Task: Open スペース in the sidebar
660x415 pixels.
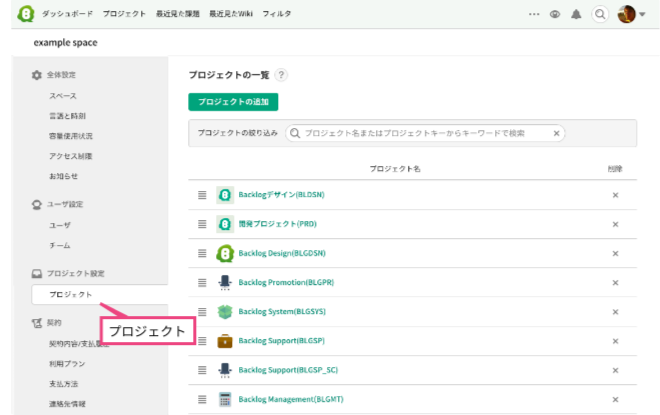Action: coord(63,96)
